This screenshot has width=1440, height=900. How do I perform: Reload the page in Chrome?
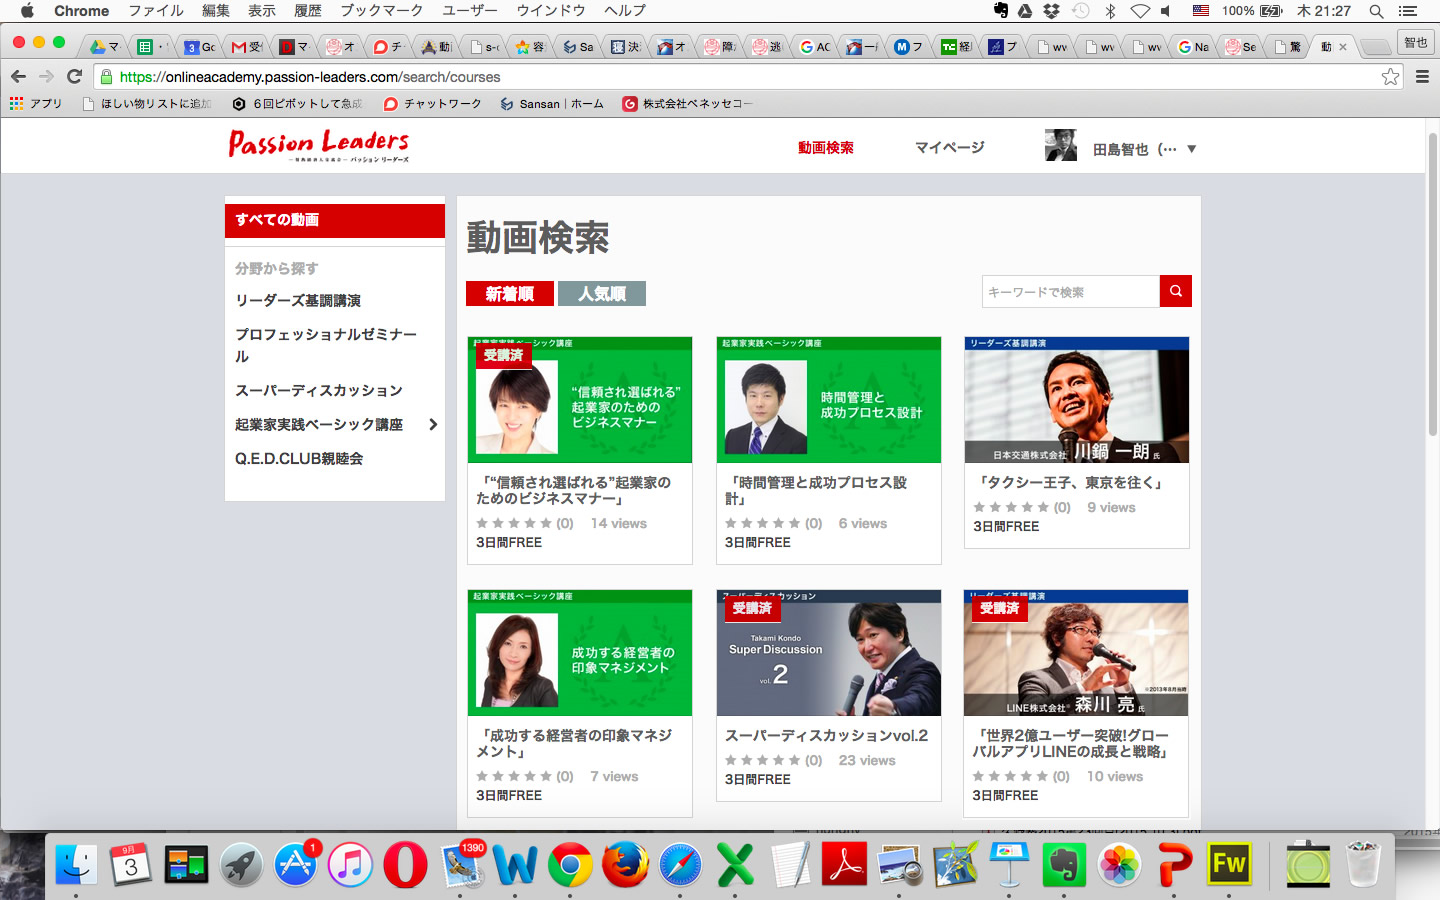(74, 76)
